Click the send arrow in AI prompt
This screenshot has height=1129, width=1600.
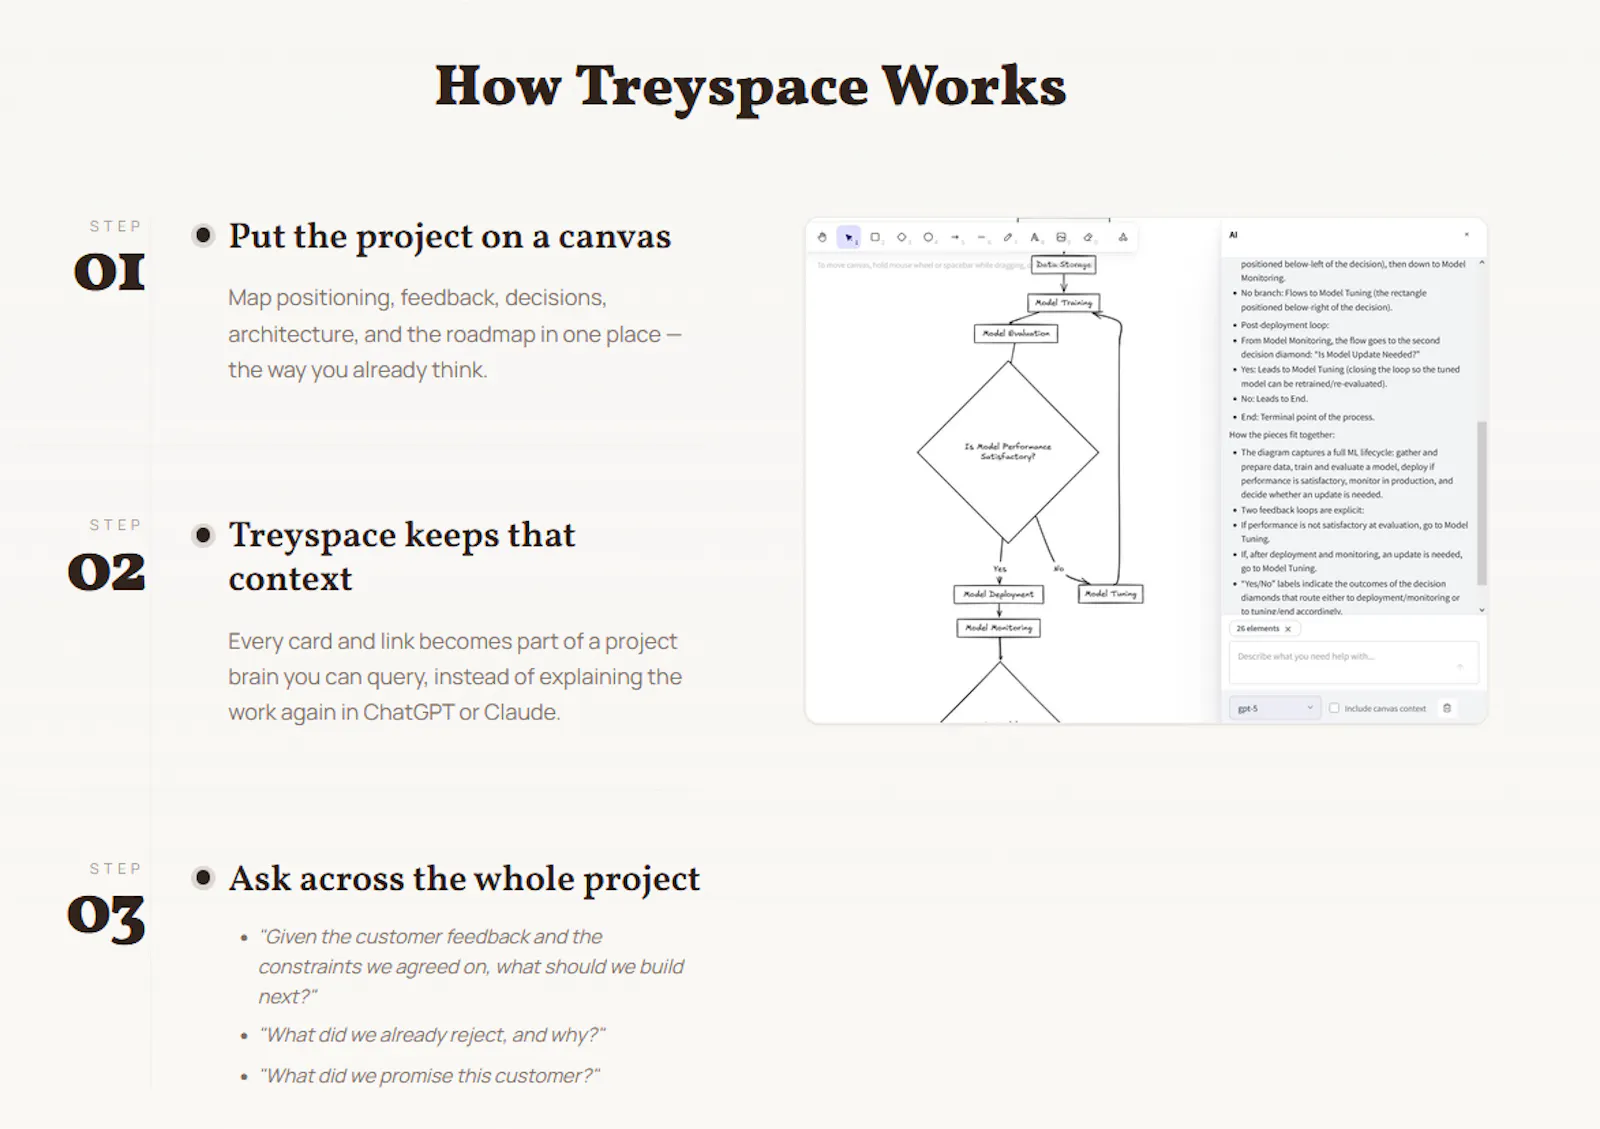point(1460,666)
